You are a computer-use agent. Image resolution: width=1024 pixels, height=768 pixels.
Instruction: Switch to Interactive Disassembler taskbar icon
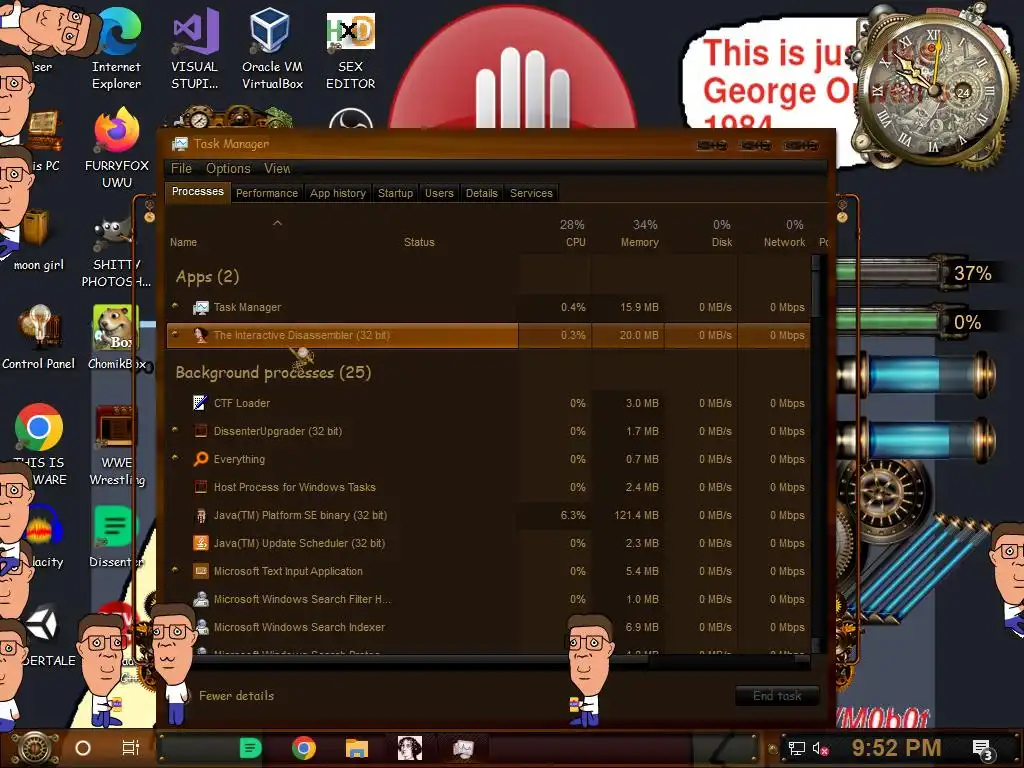409,748
